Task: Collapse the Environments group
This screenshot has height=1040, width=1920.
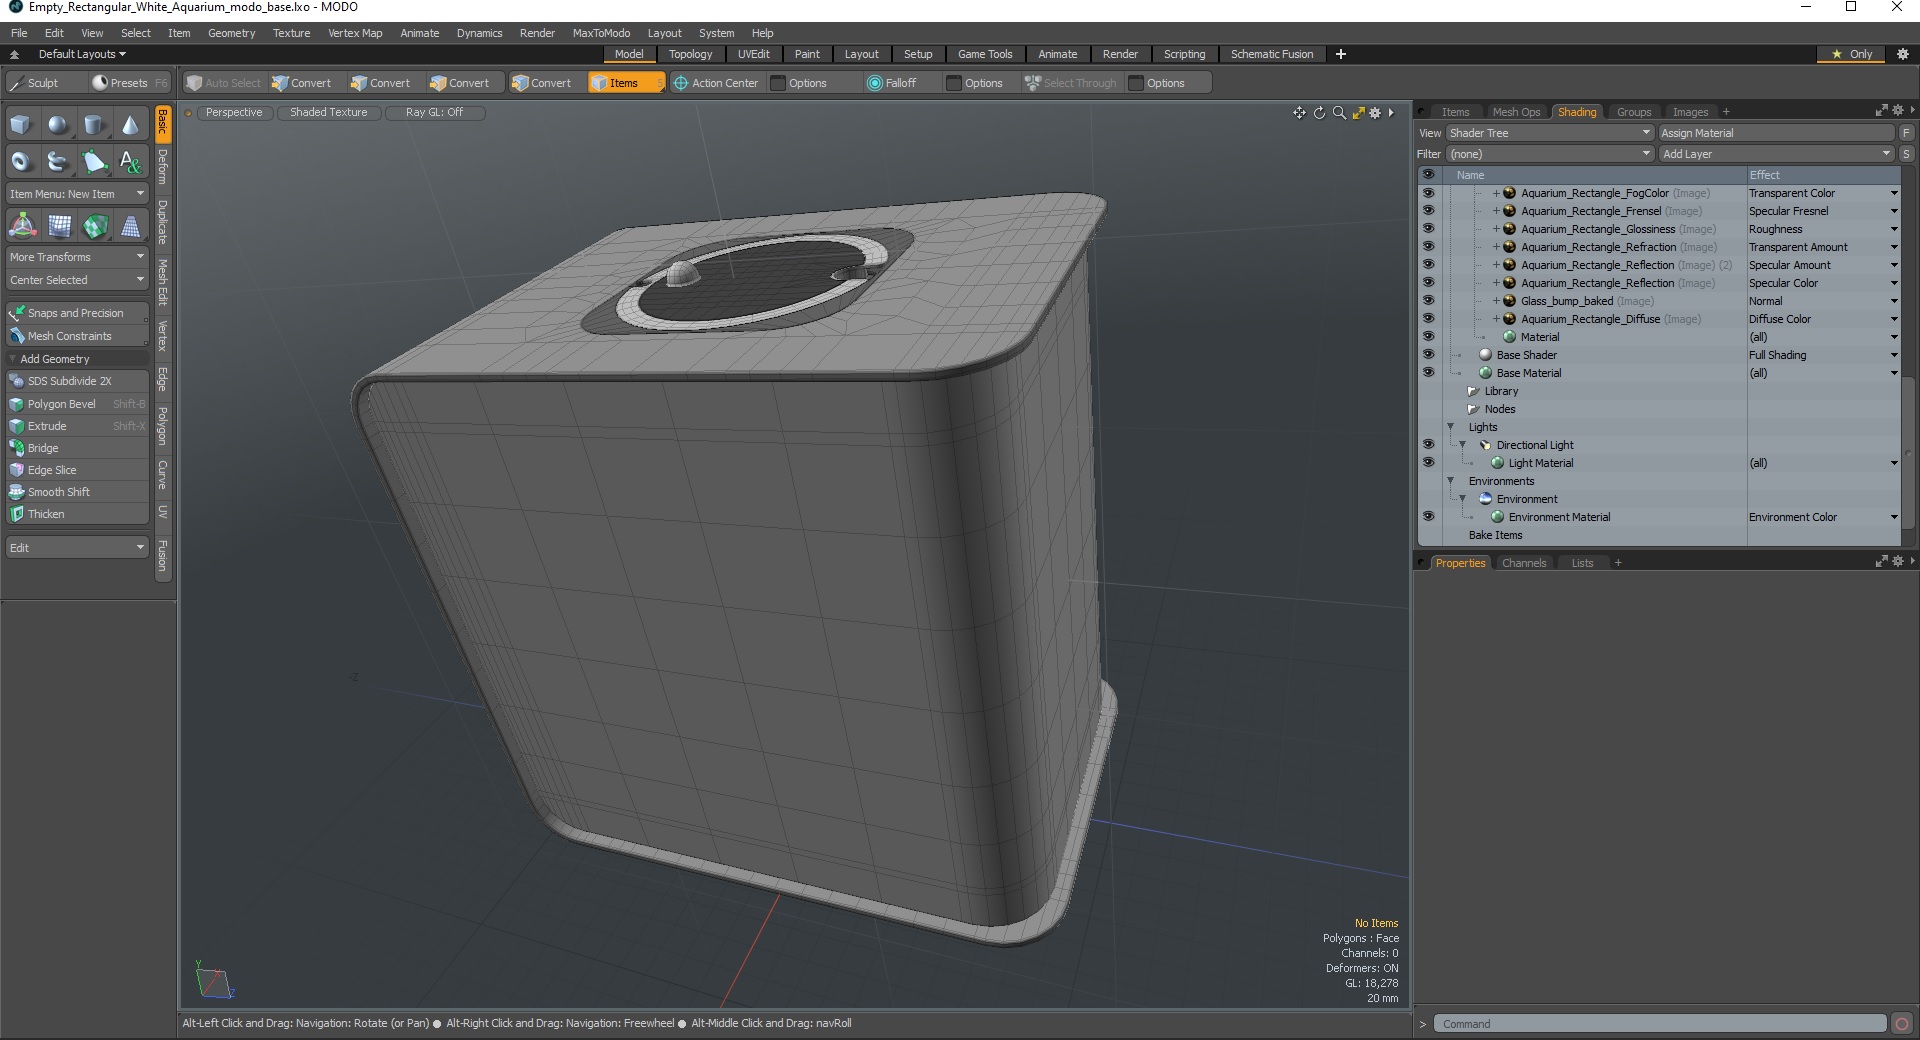Action: click(1451, 481)
